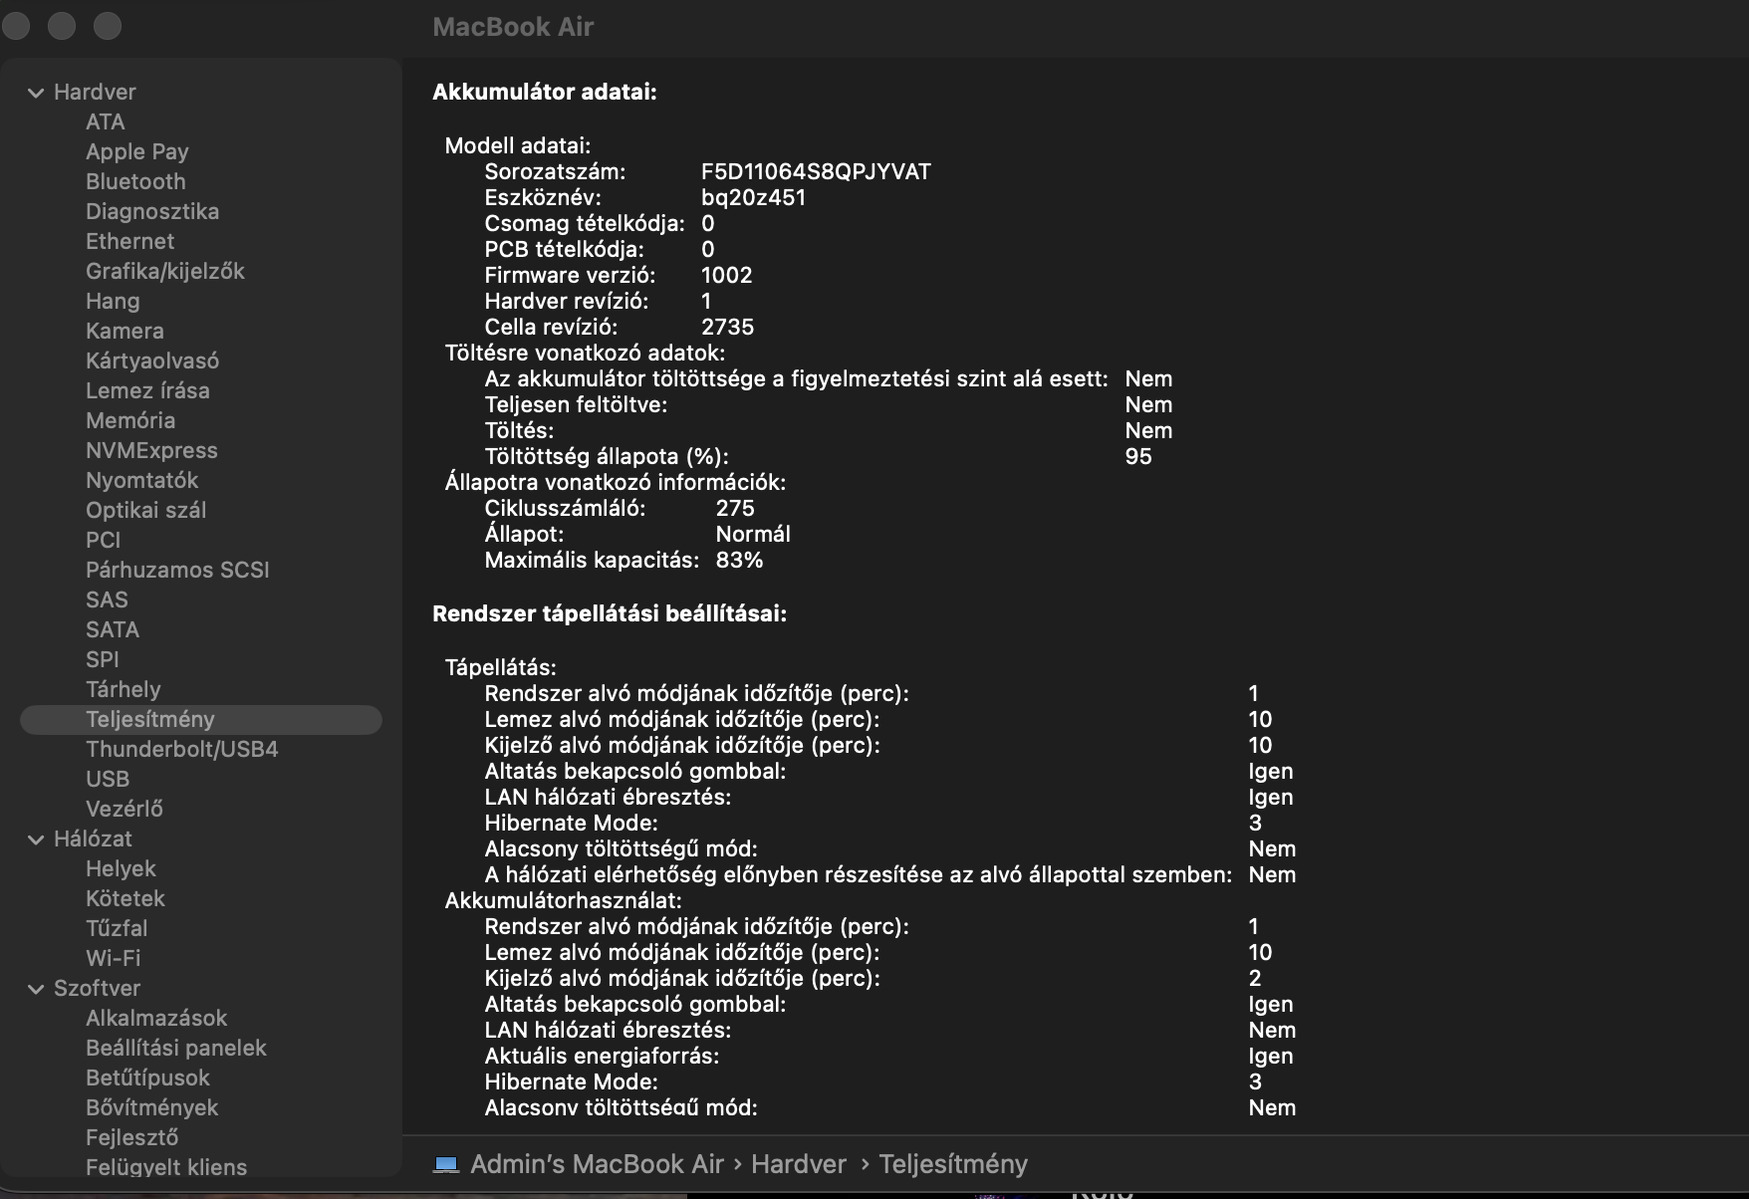The height and width of the screenshot is (1199, 1749).
Task: Open Beállítási panelek entry
Action: coord(176,1049)
